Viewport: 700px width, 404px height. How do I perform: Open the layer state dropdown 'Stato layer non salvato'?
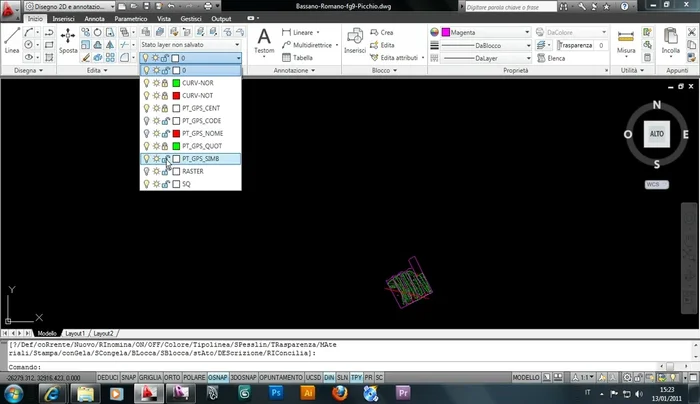pyautogui.click(x=190, y=45)
